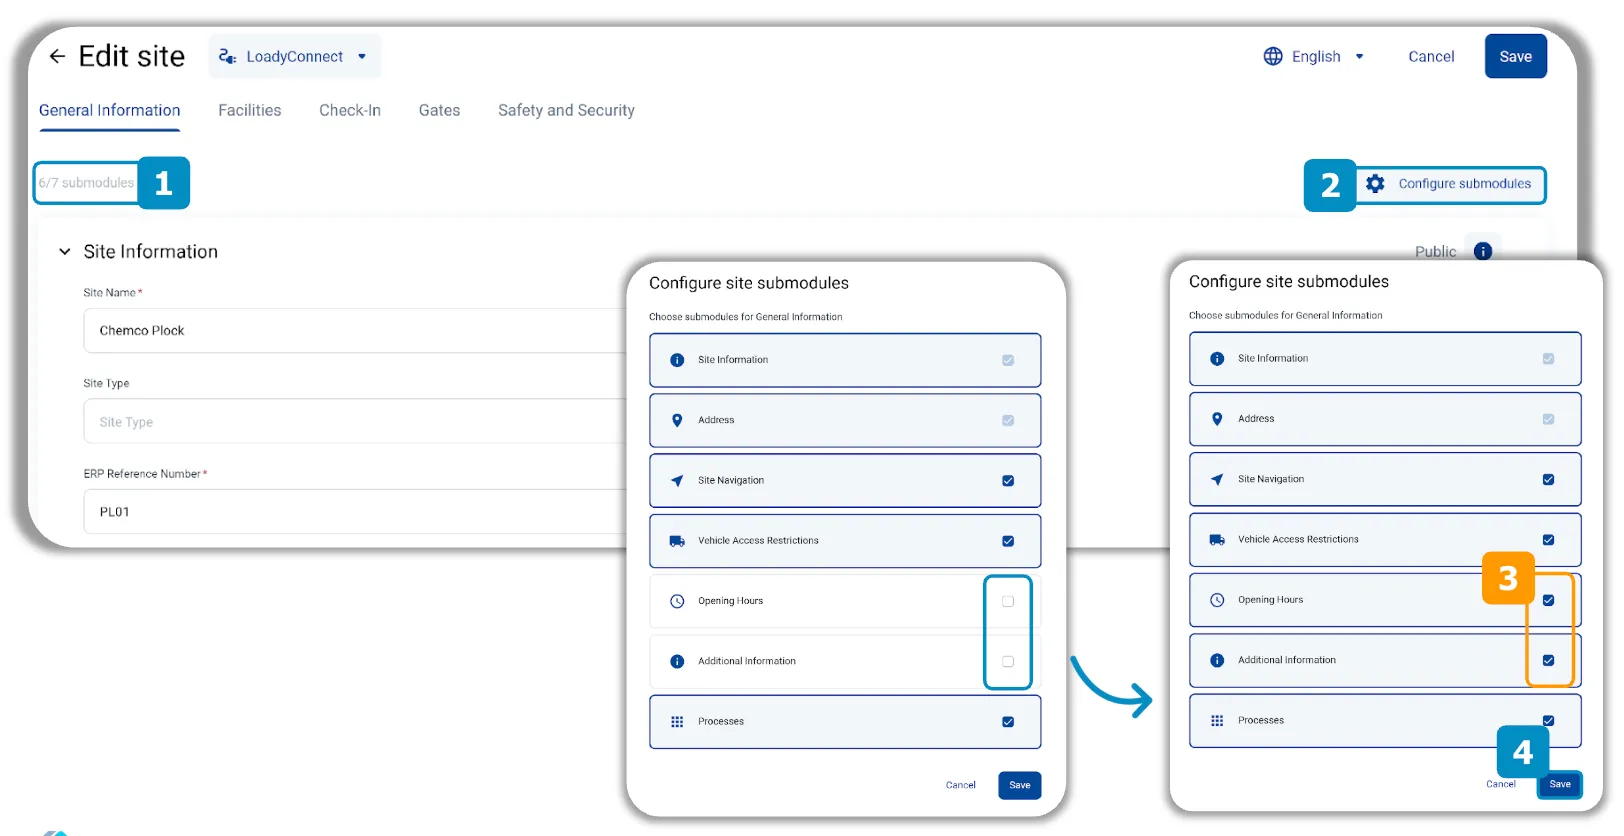Click the Opening Hours clock icon in right dialog
Screen dimensions: 1624x836
click(x=1217, y=600)
